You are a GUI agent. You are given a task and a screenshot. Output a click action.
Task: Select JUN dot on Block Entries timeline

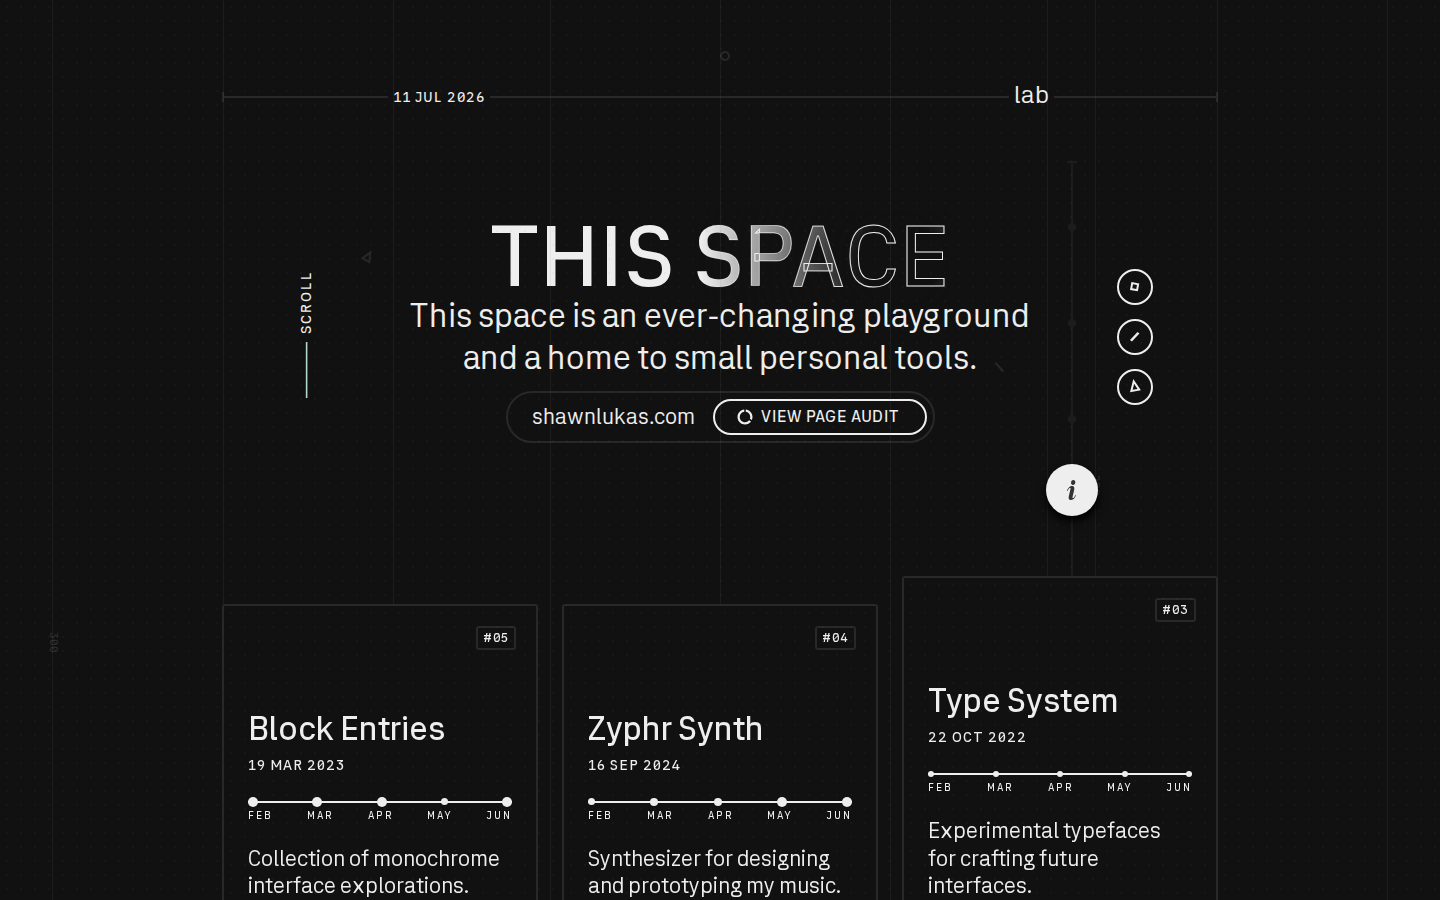point(507,802)
